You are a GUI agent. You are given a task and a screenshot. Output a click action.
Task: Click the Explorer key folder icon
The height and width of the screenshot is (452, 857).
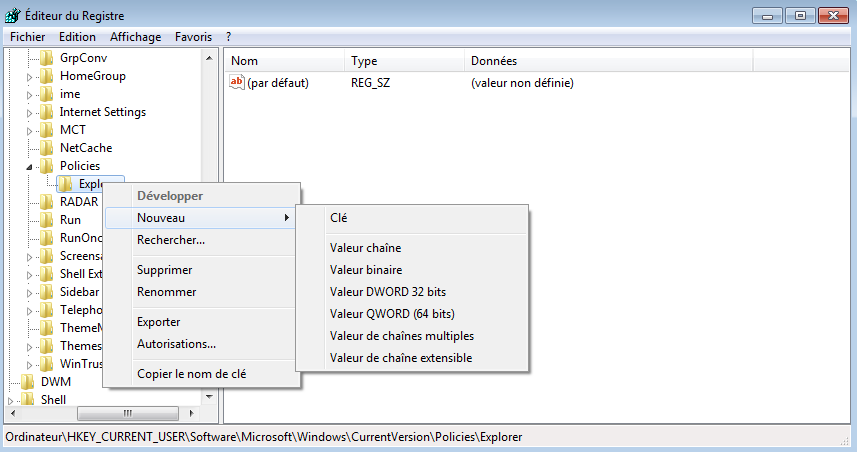coord(66,184)
